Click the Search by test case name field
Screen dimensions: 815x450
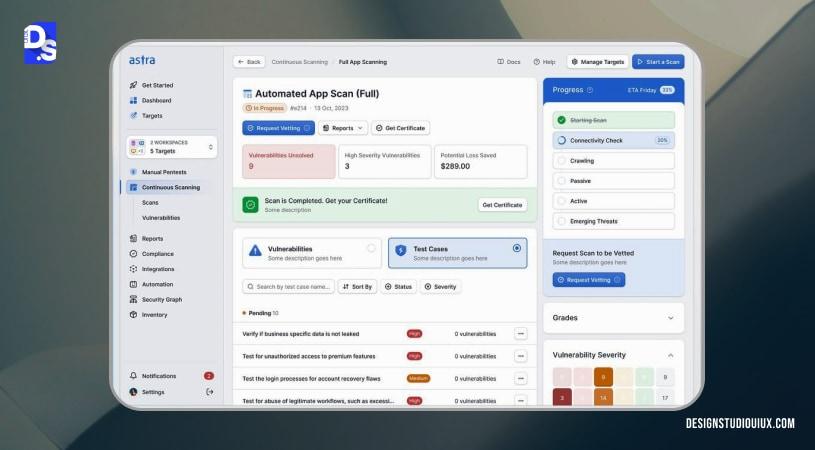288,286
